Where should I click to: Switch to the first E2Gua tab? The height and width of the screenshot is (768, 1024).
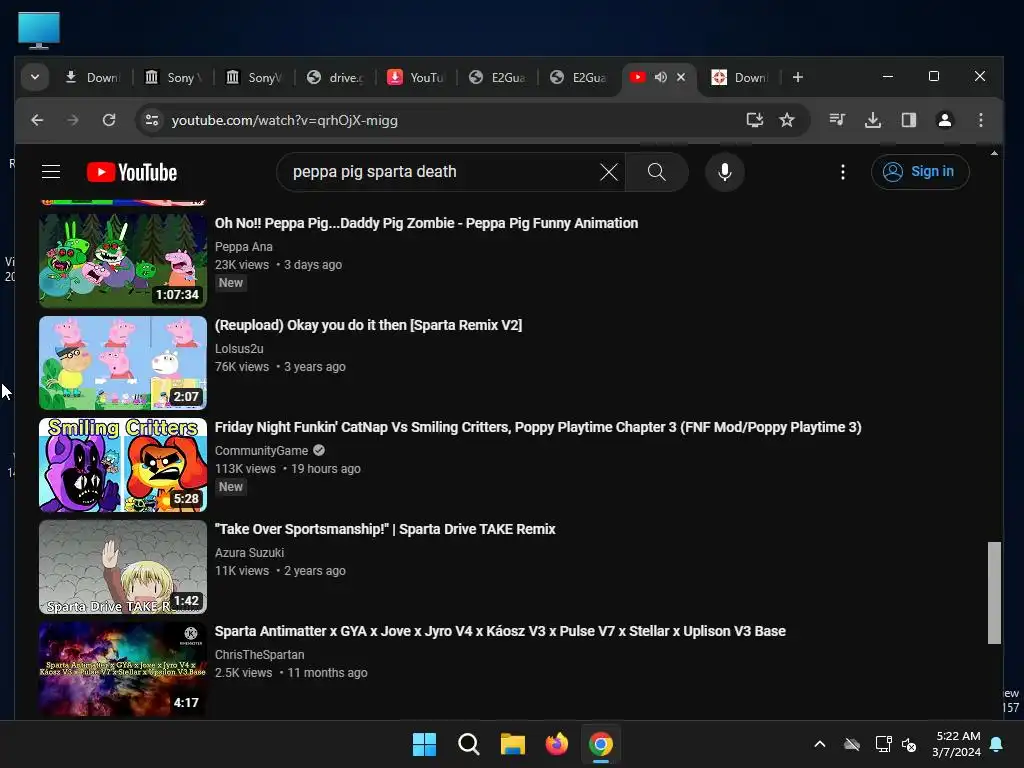498,78
